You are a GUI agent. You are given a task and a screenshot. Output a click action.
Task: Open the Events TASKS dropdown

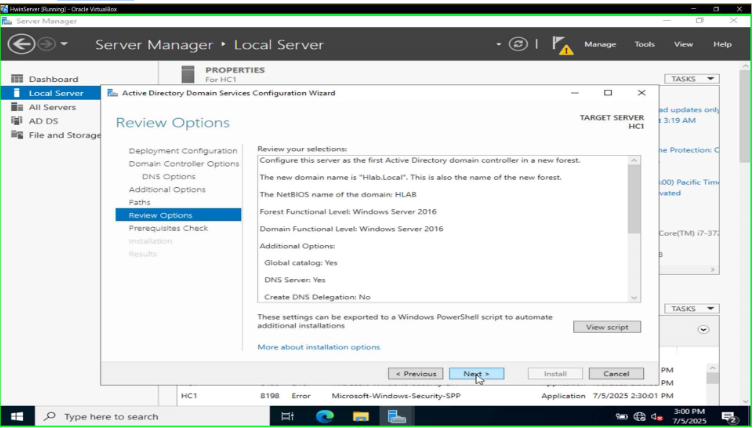[691, 309]
